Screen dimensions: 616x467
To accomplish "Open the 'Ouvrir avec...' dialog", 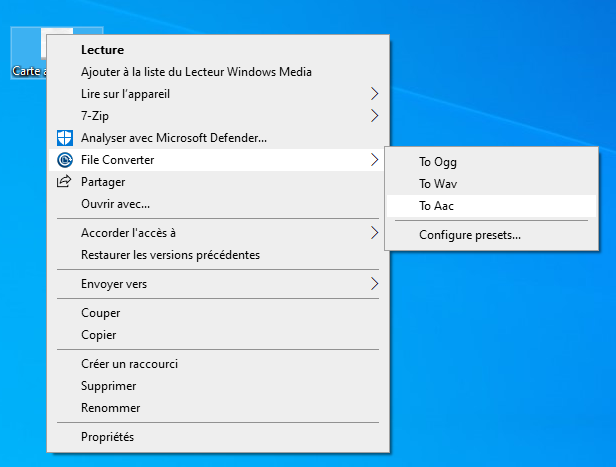I will click(x=115, y=204).
